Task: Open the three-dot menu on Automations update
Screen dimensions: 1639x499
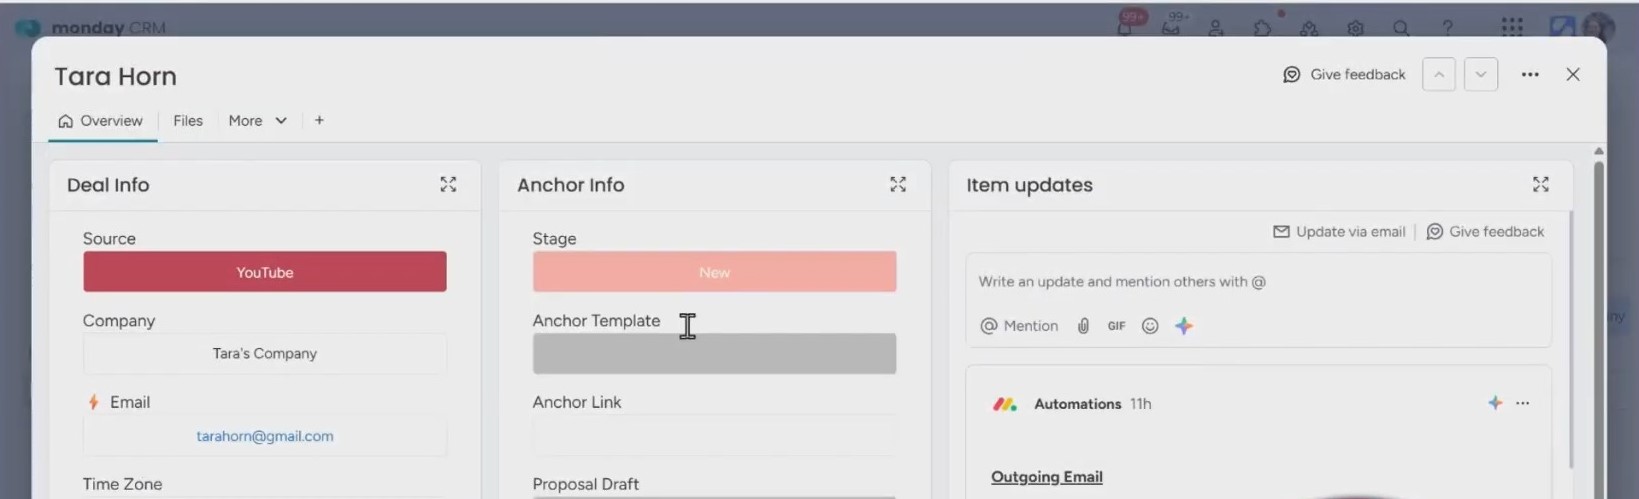Action: 1522,403
